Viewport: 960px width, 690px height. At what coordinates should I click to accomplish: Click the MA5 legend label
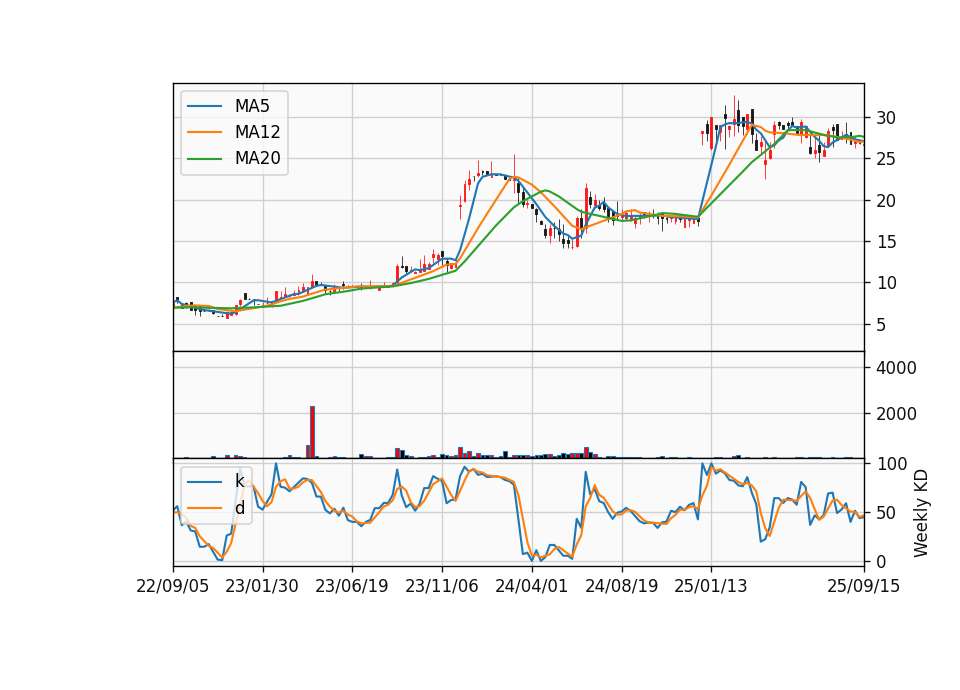tap(252, 106)
